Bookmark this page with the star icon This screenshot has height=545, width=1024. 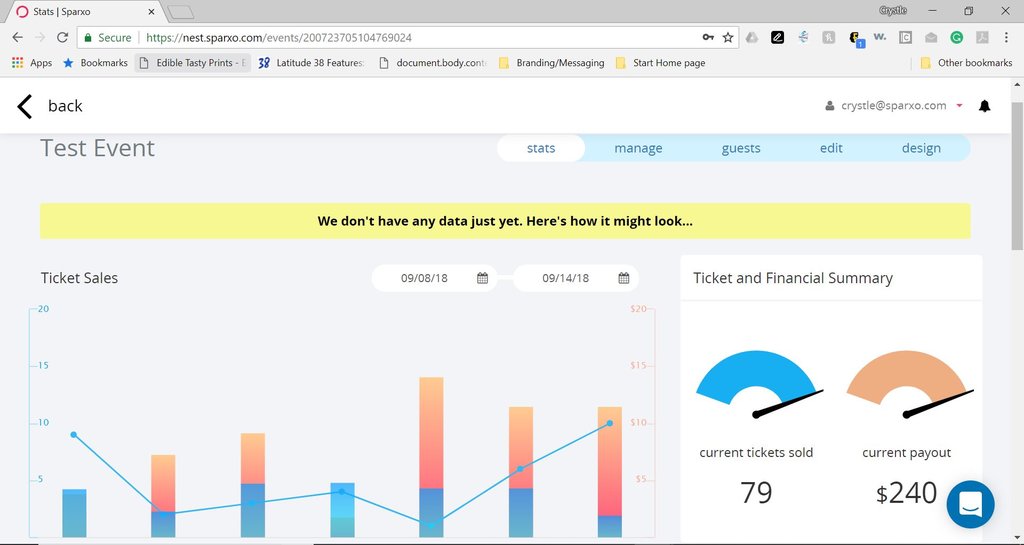coord(728,37)
